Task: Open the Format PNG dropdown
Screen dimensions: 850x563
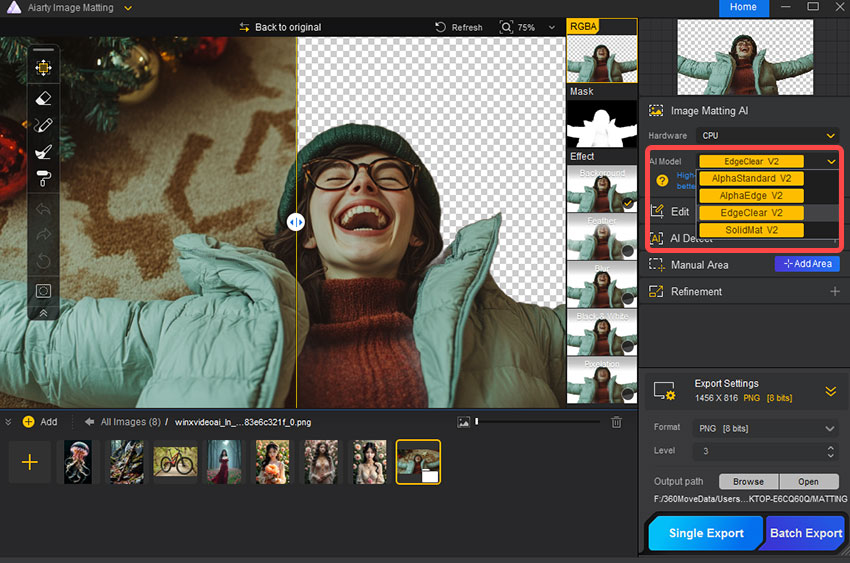Action: [x=766, y=429]
